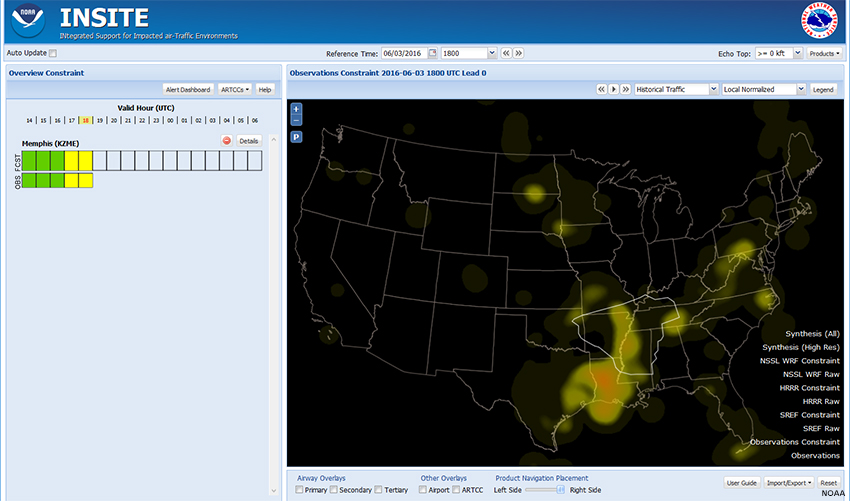The width and height of the screenshot is (850, 501).
Task: Select Synthesis (All) product
Action: point(812,334)
